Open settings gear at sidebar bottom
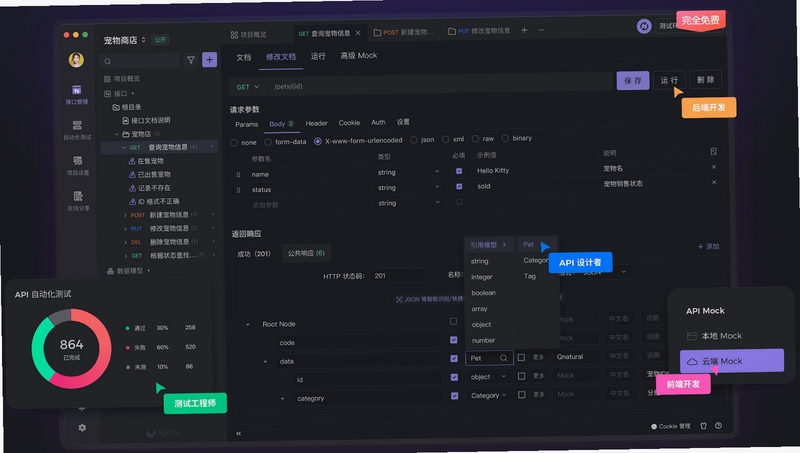 [82, 427]
